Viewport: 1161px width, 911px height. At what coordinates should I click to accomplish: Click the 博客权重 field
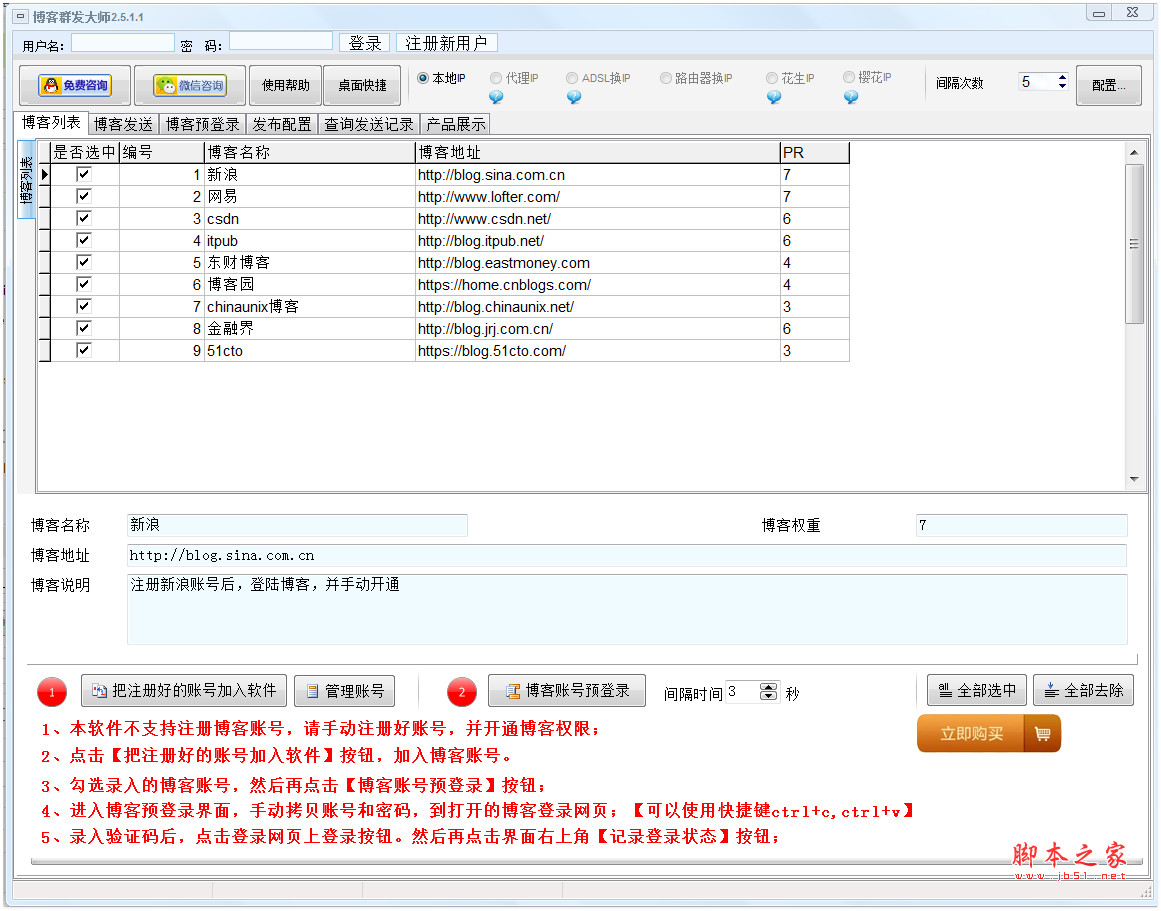click(1022, 525)
